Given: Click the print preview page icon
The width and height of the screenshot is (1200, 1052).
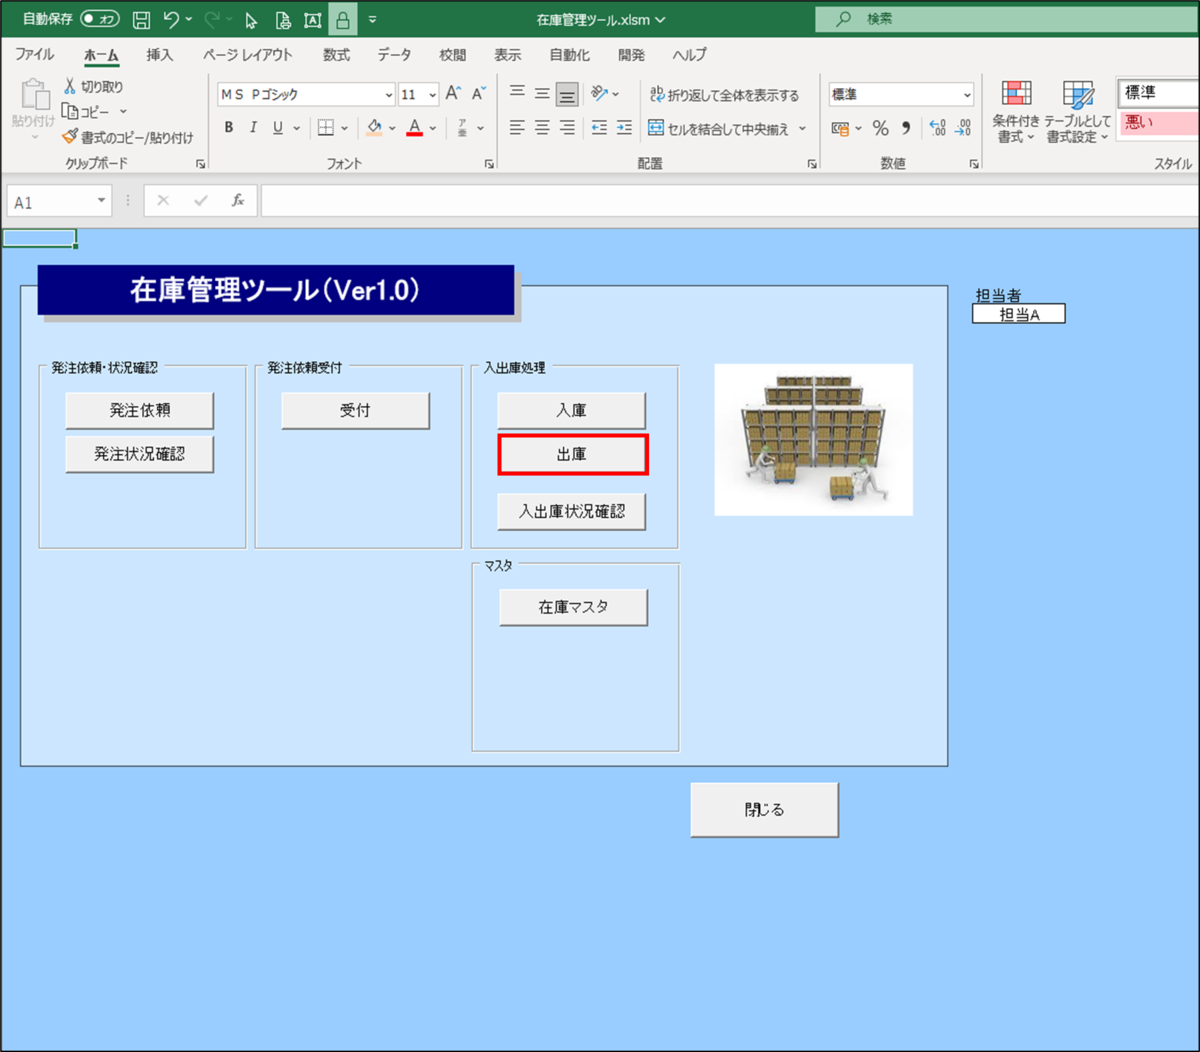Looking at the screenshot, I should pos(283,19).
